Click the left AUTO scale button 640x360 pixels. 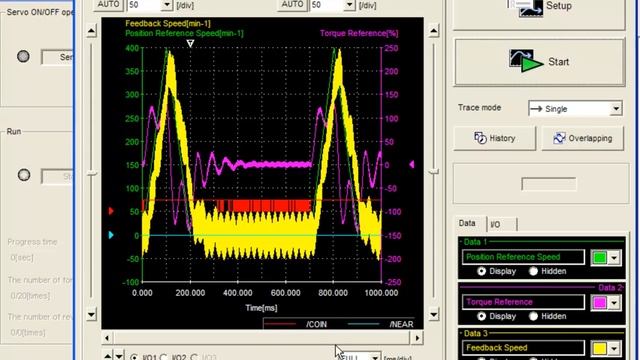click(108, 5)
